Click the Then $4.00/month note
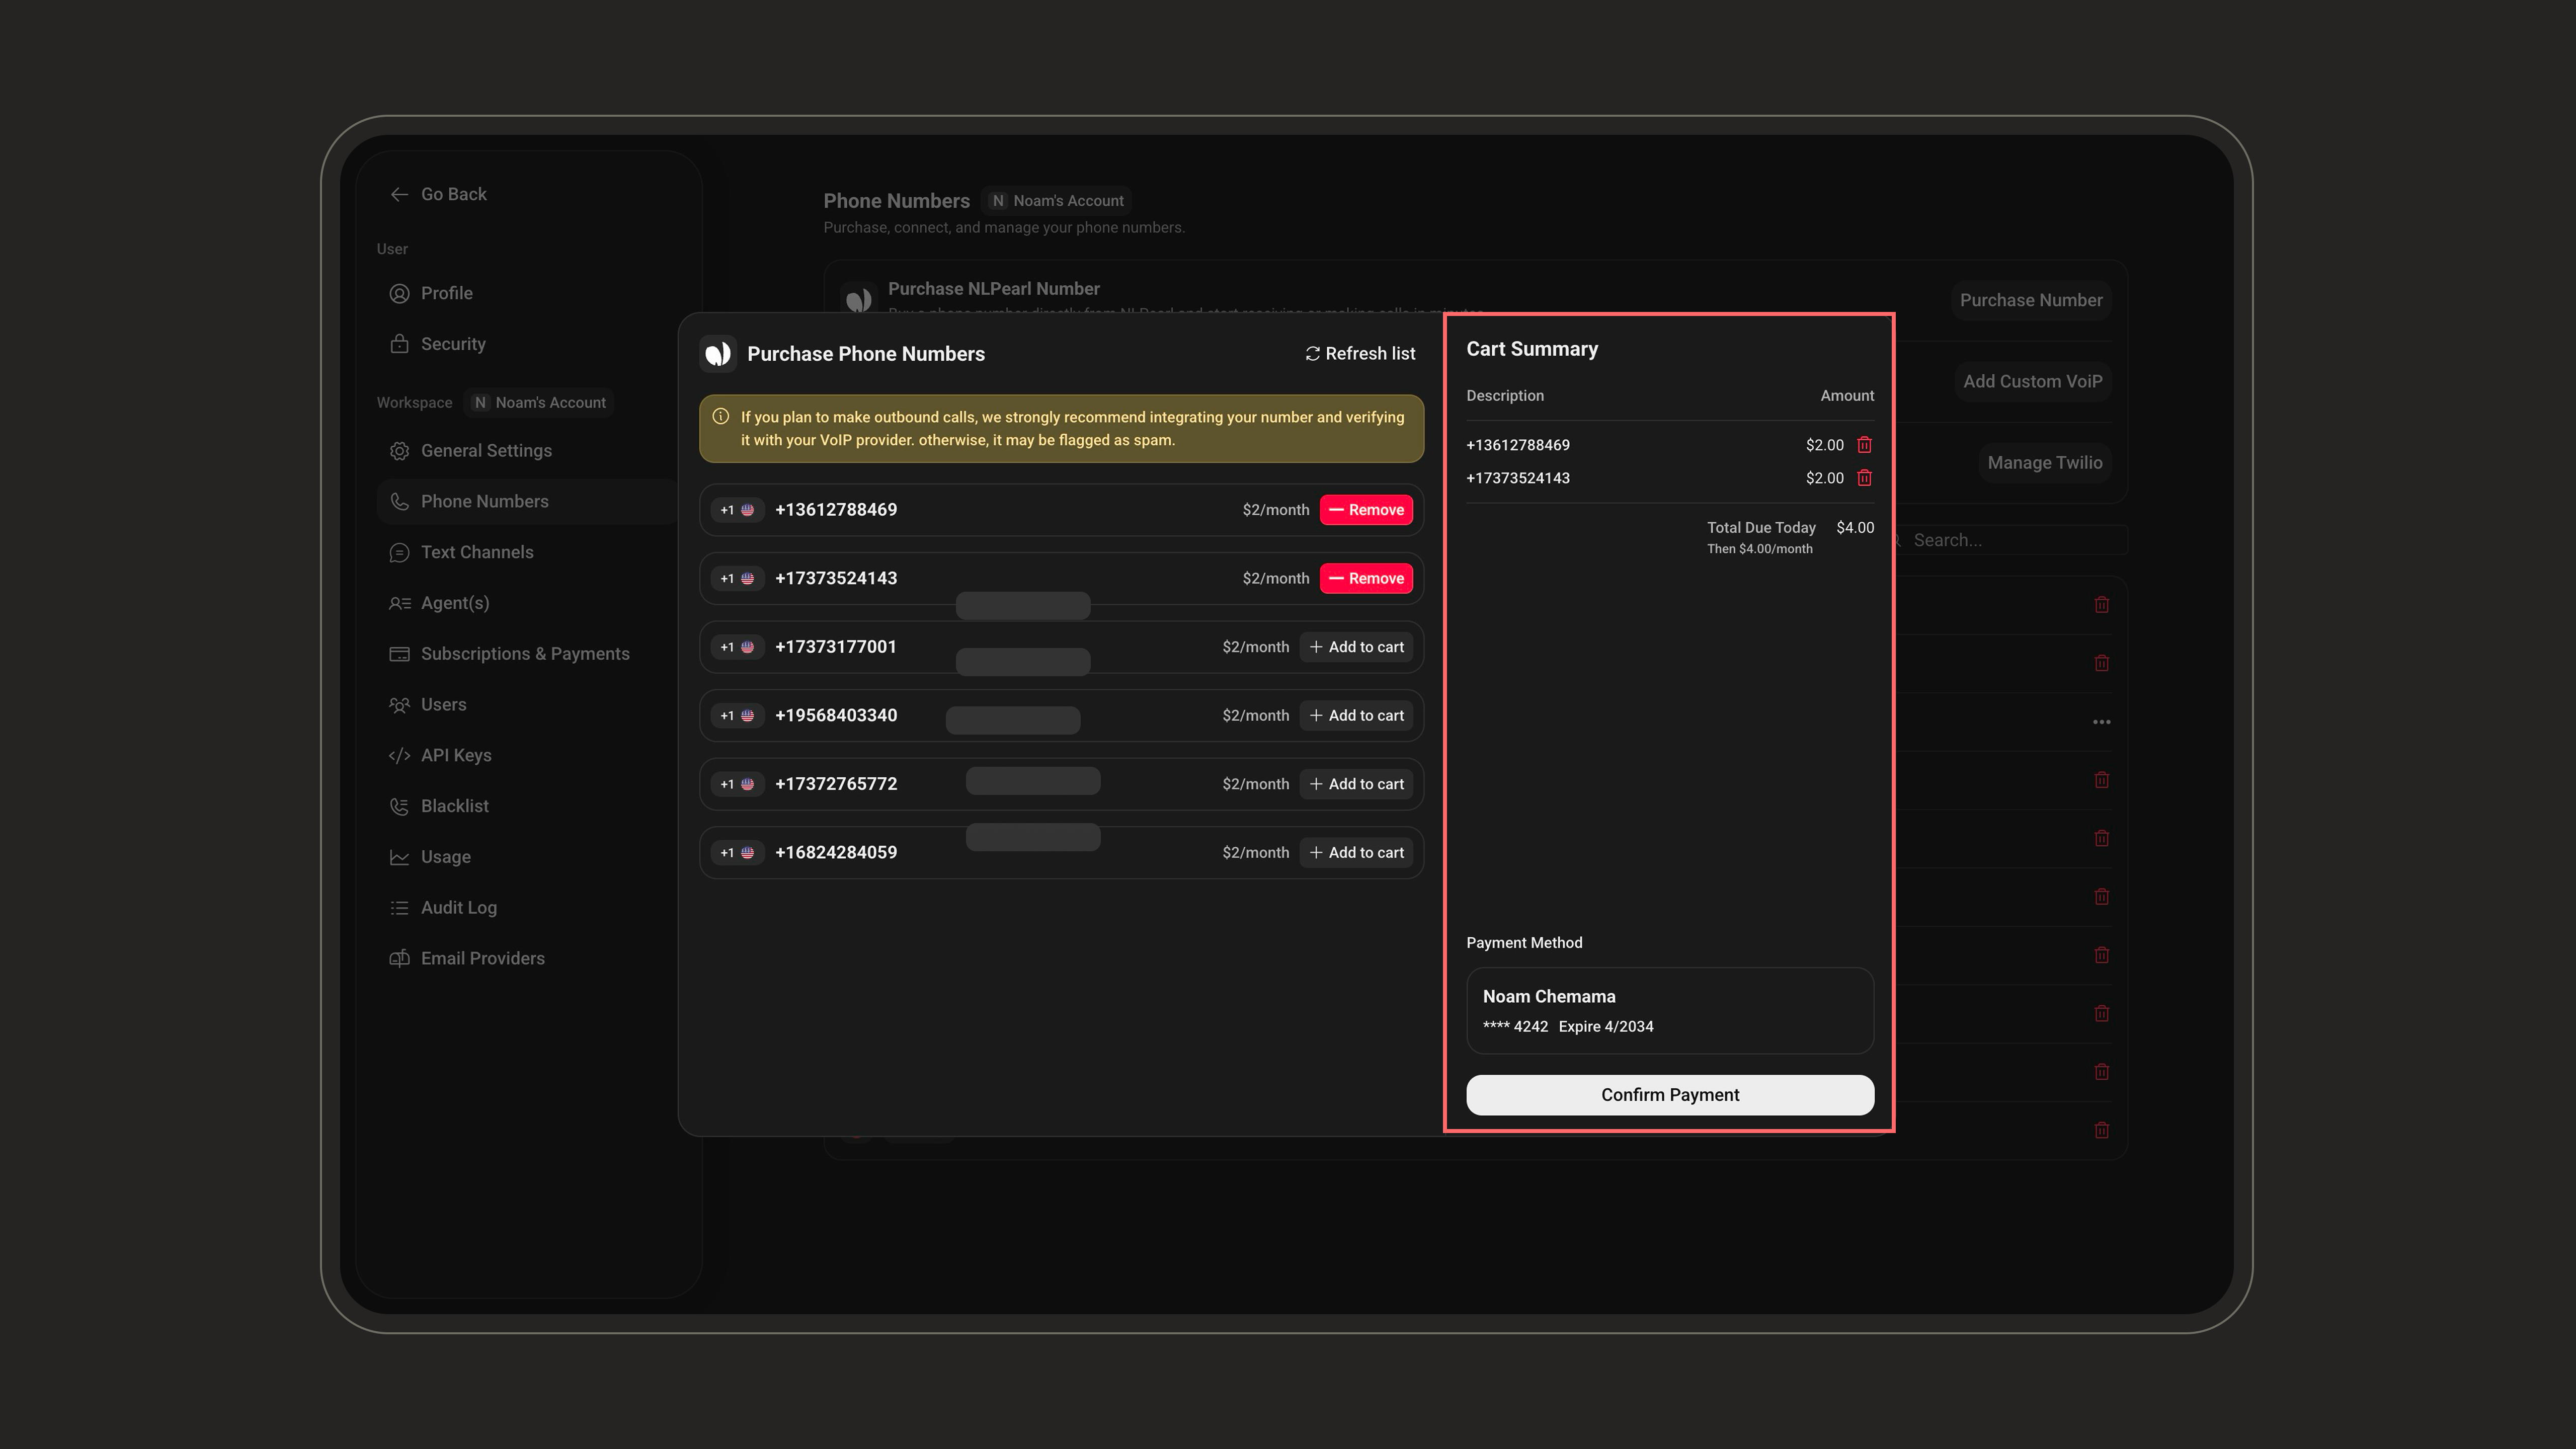Screen dimensions: 2576x1449 (x=1759, y=549)
